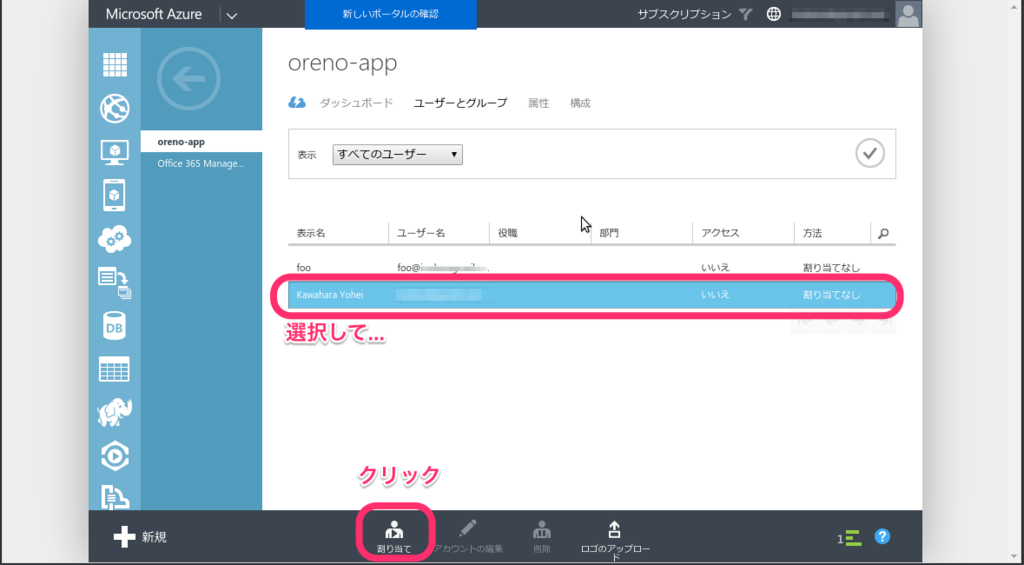Open SQL Databases DB icon in sidebar
The height and width of the screenshot is (565, 1024).
click(x=115, y=326)
